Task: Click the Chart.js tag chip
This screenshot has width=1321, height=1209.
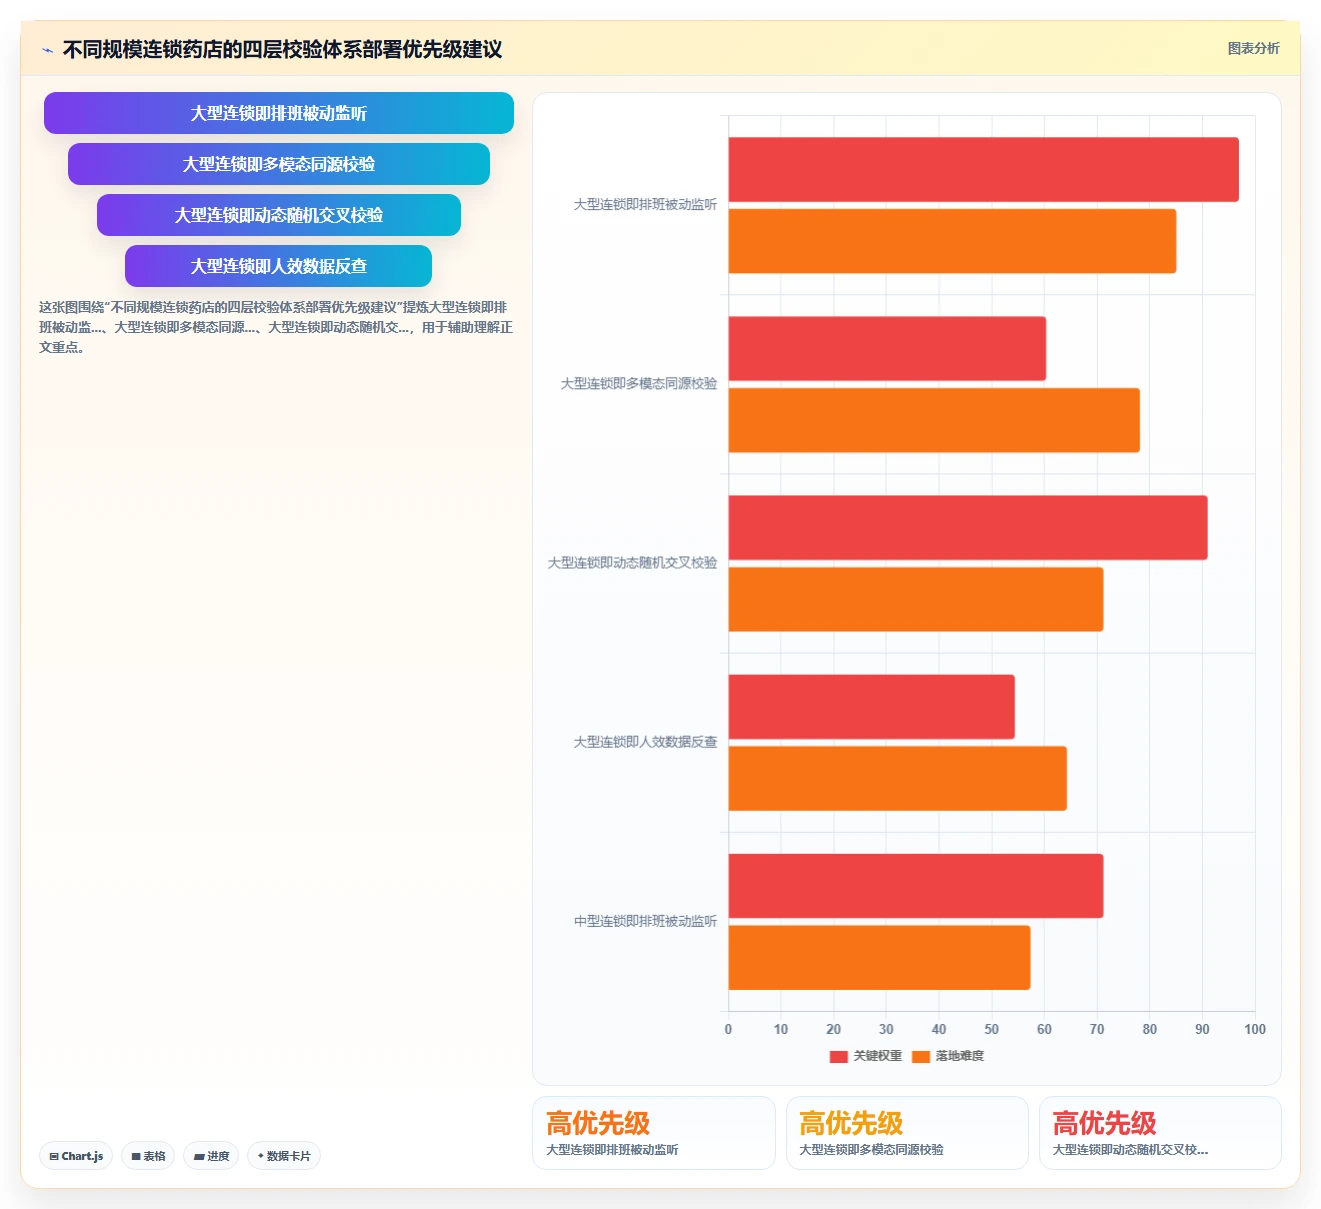Action: (x=76, y=1156)
